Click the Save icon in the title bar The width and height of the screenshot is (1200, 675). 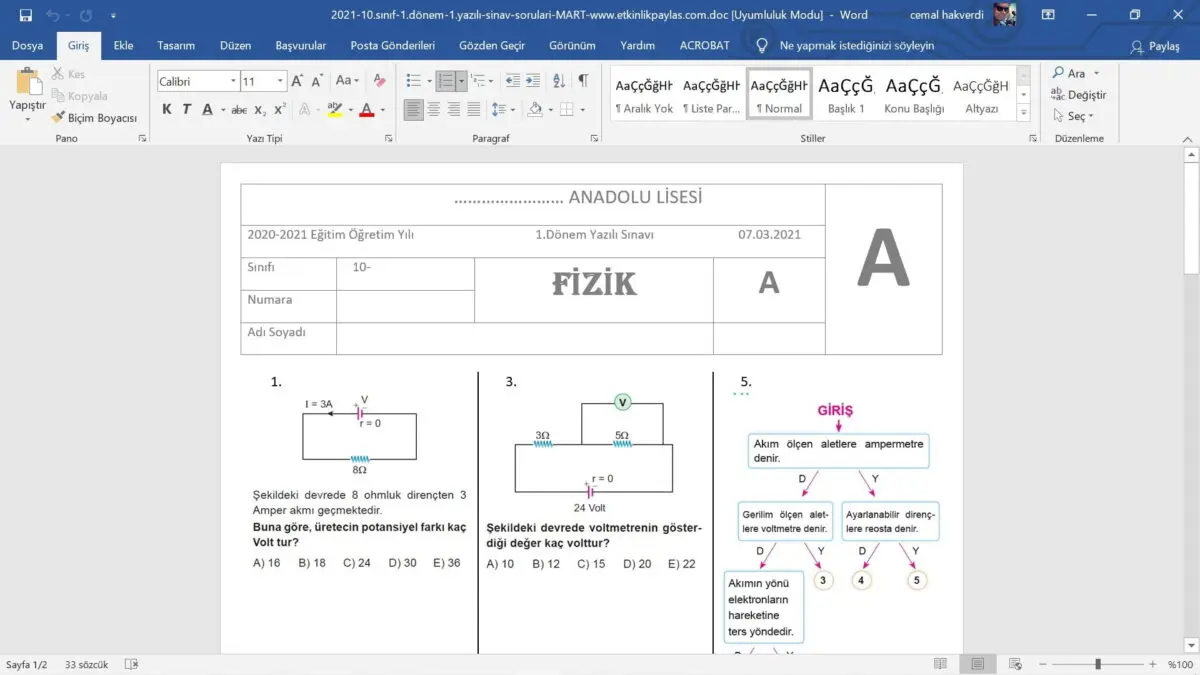[x=26, y=15]
